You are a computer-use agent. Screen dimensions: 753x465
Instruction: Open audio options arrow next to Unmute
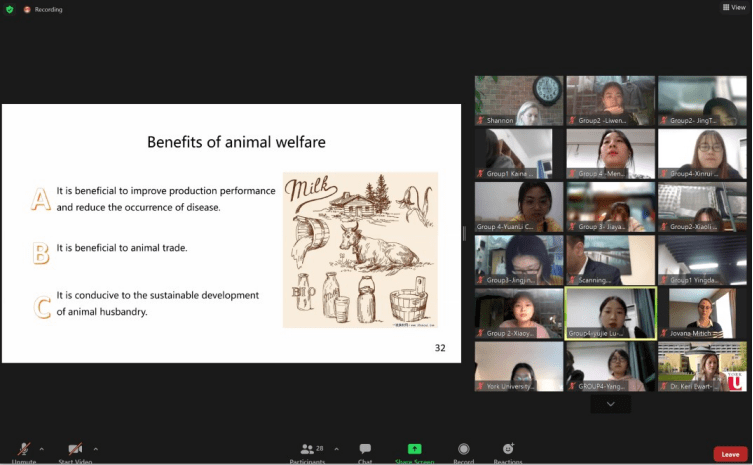(x=43, y=448)
